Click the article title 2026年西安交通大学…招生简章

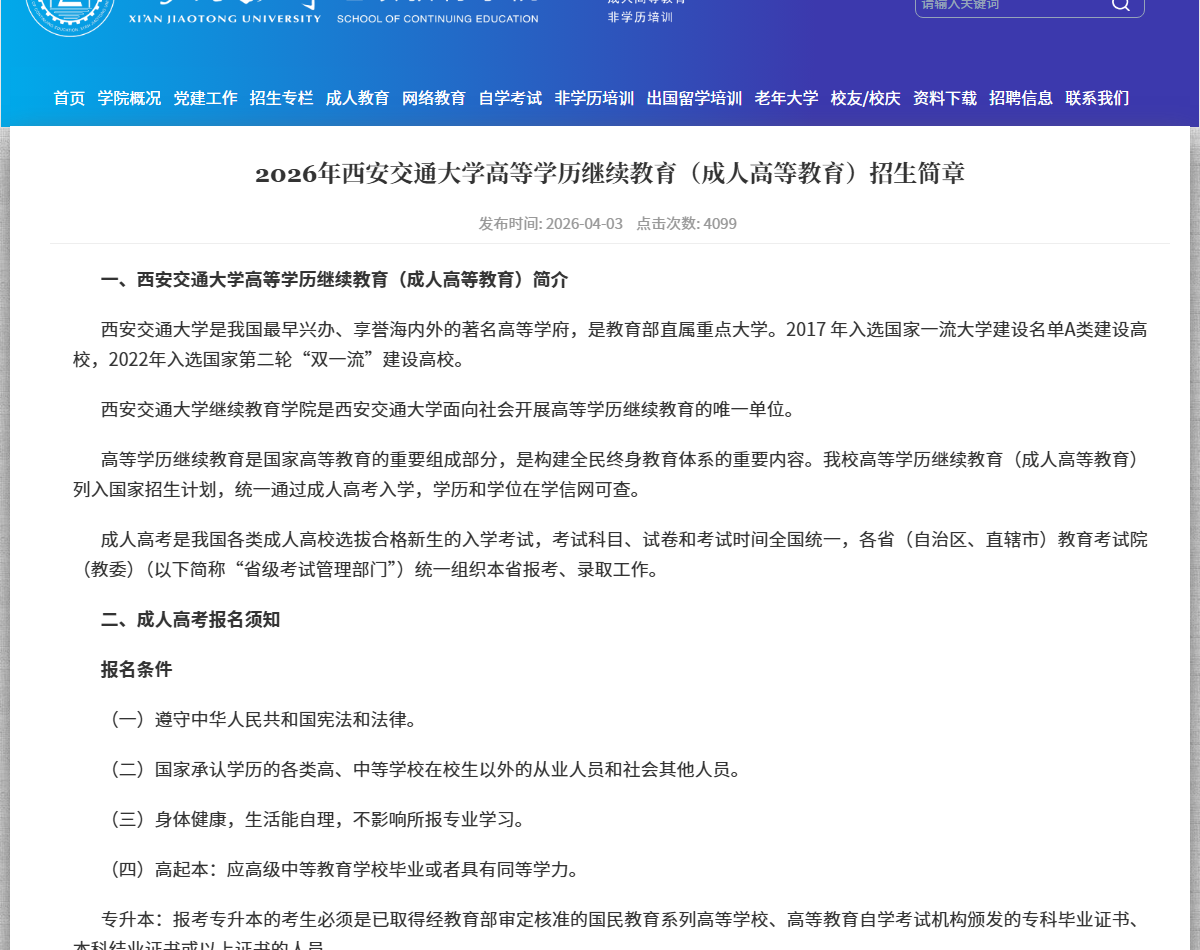pyautogui.click(x=610, y=174)
